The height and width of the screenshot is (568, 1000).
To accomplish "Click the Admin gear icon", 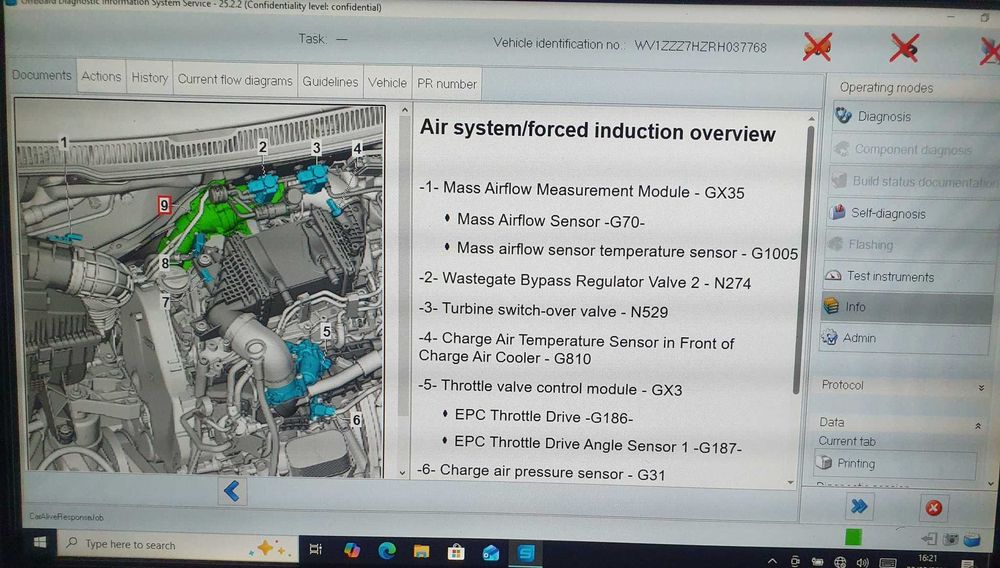I will click(829, 337).
